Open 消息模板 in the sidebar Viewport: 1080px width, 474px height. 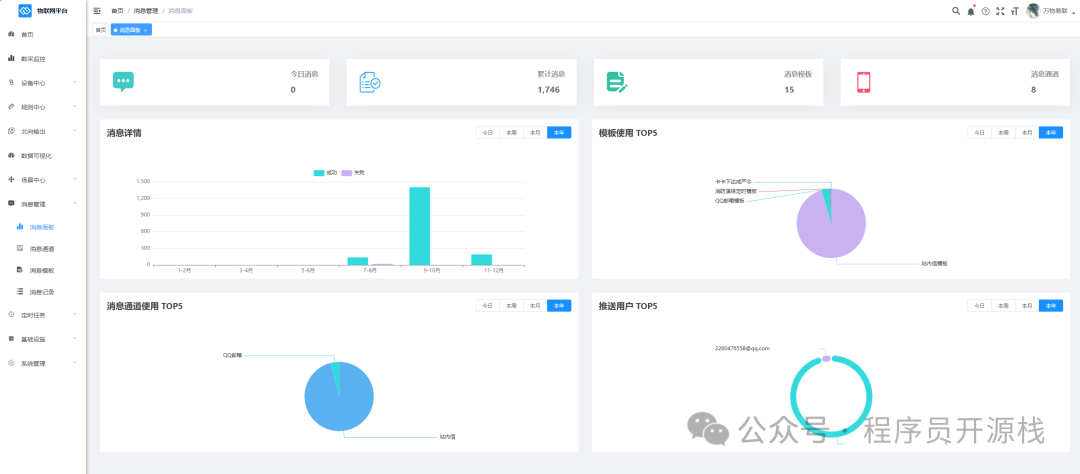point(43,270)
